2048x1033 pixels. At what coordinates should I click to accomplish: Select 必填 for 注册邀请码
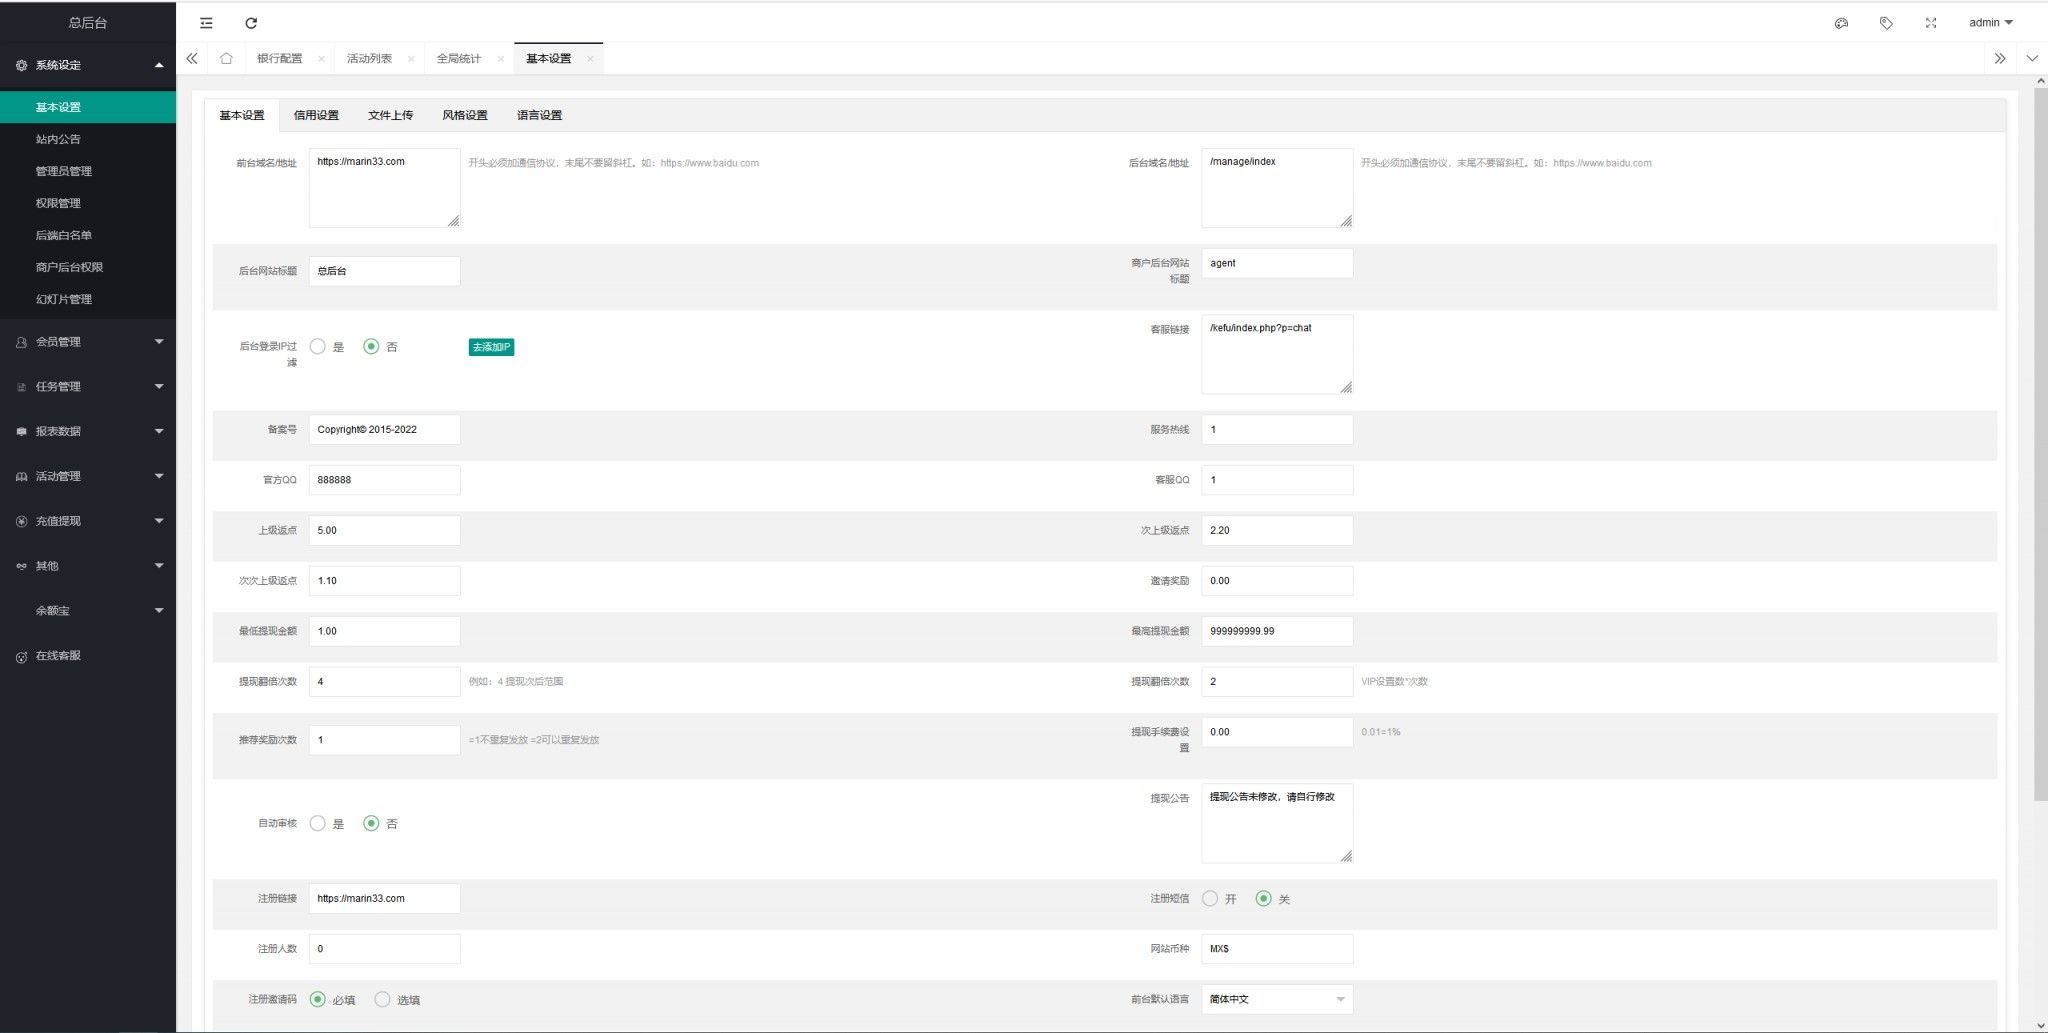tap(317, 999)
